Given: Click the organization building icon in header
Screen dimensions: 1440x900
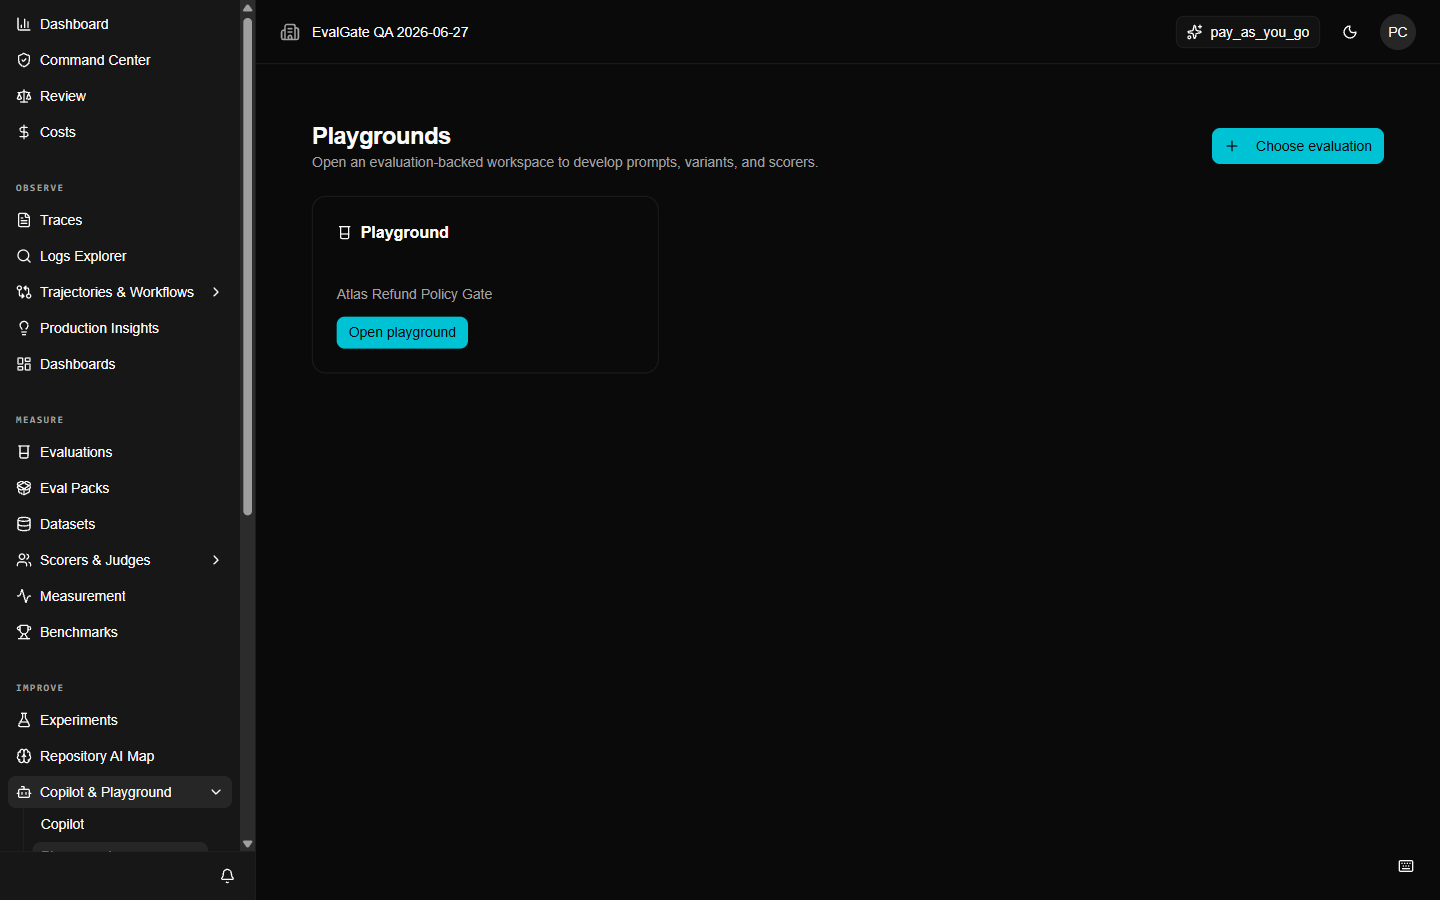Looking at the screenshot, I should 290,32.
